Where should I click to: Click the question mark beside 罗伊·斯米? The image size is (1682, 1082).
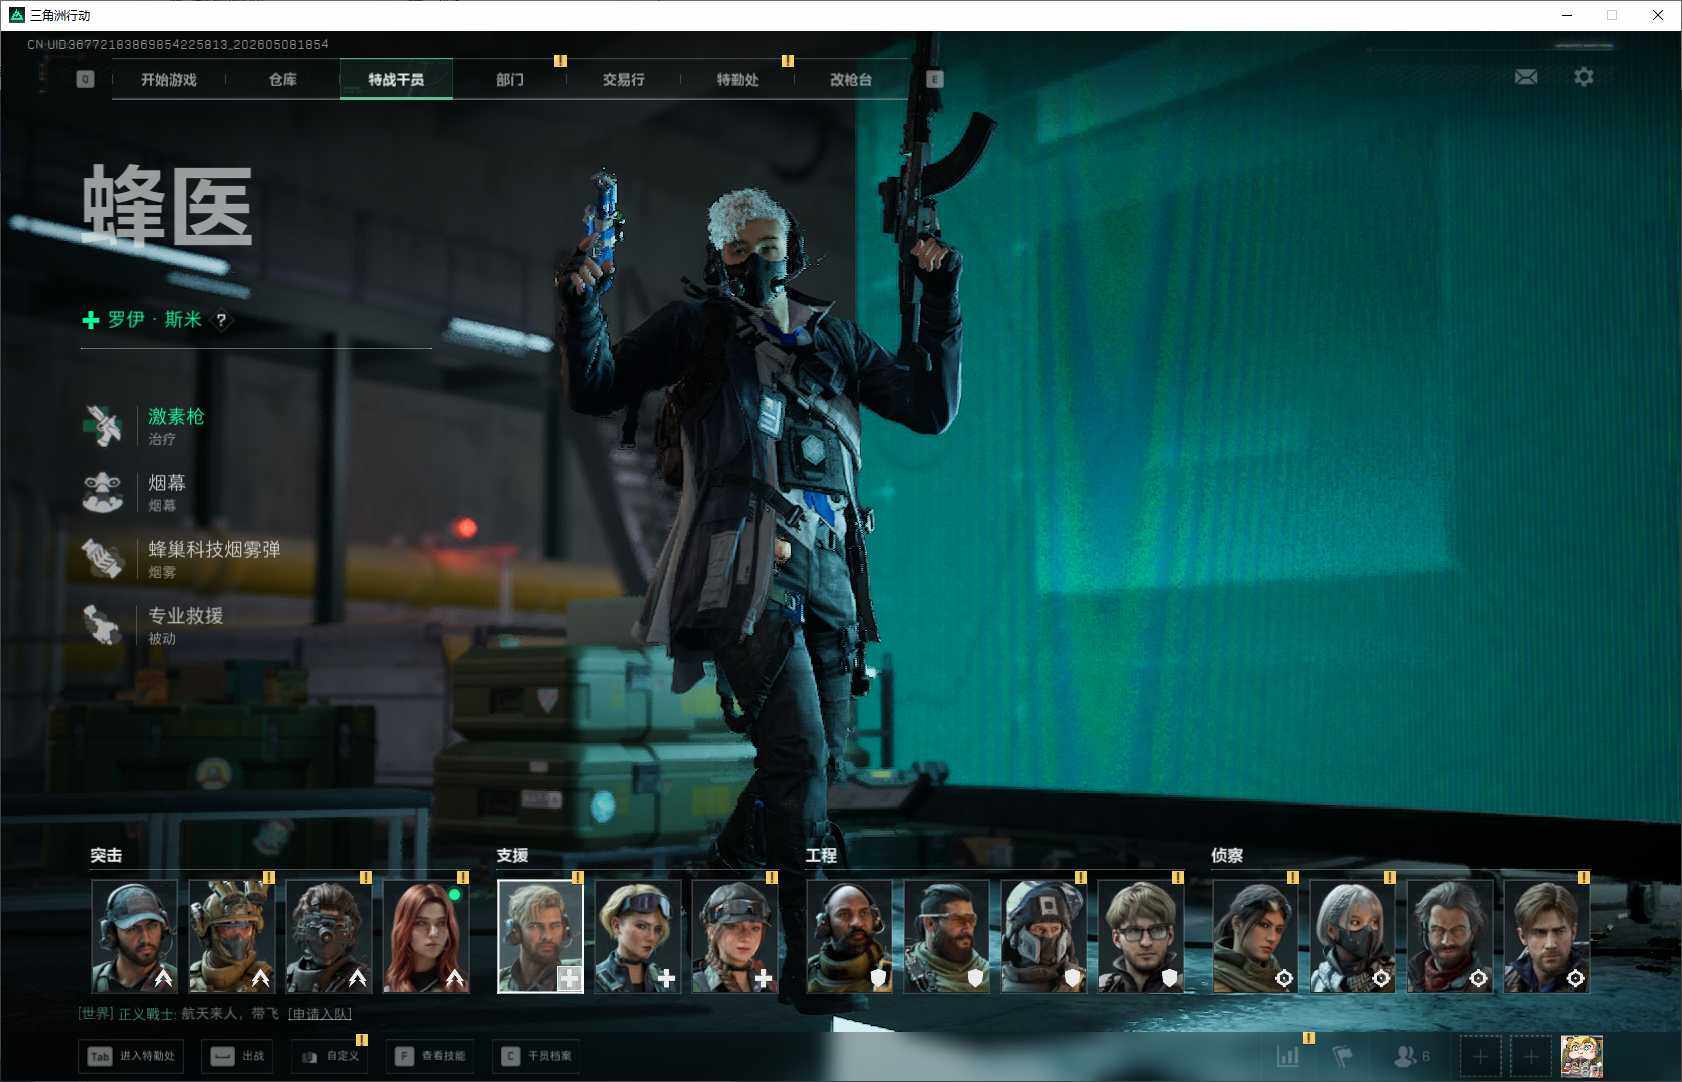tap(221, 320)
